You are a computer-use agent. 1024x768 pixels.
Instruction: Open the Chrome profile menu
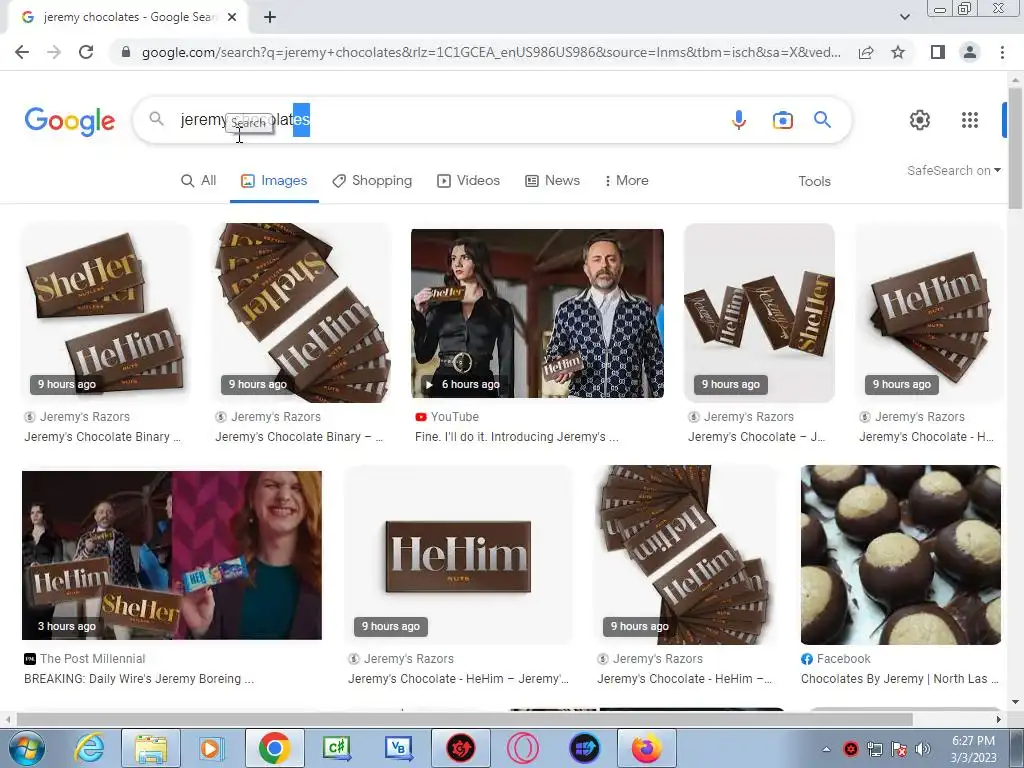pyautogui.click(x=970, y=52)
